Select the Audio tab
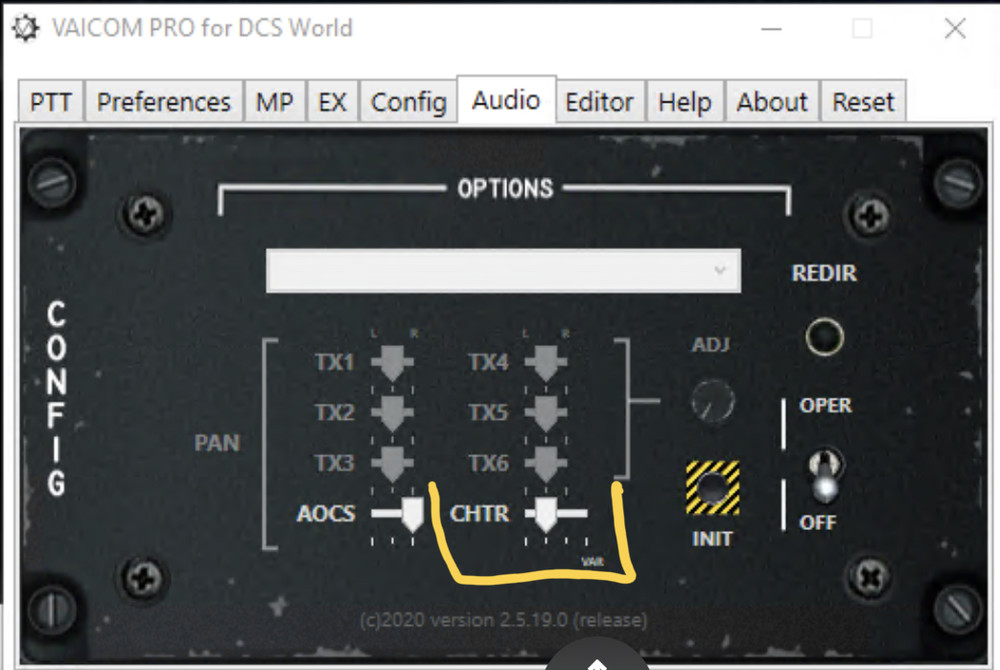Viewport: 1000px width, 670px height. click(506, 99)
